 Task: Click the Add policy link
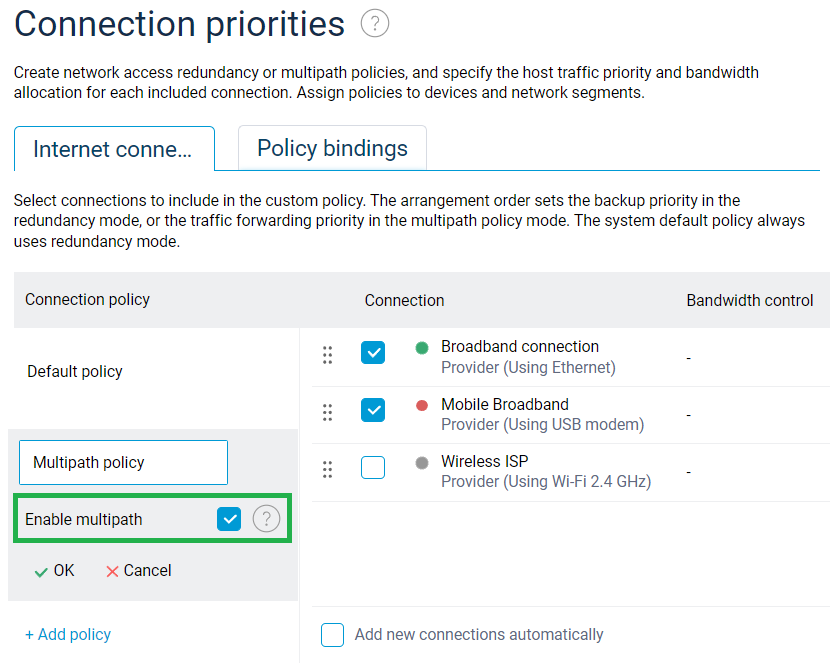coord(68,635)
